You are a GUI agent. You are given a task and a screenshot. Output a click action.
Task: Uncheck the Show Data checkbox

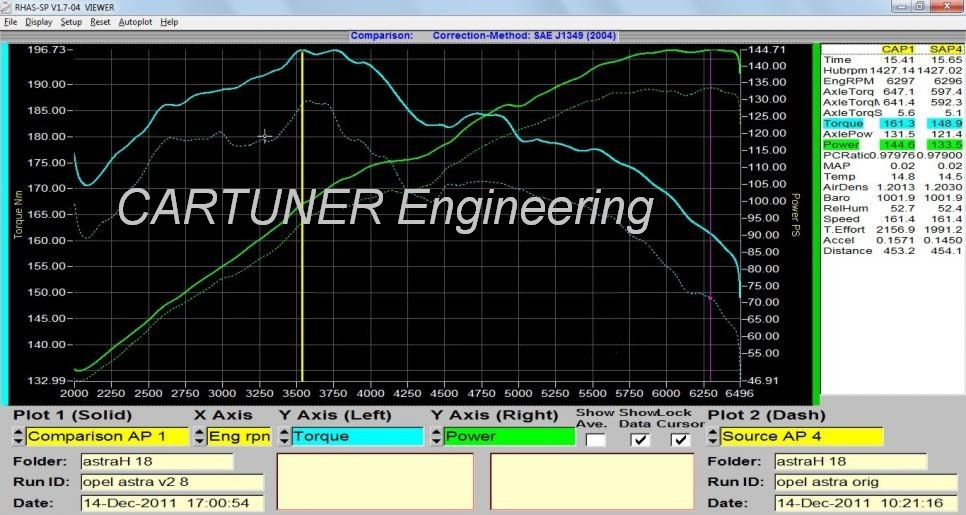pos(640,440)
